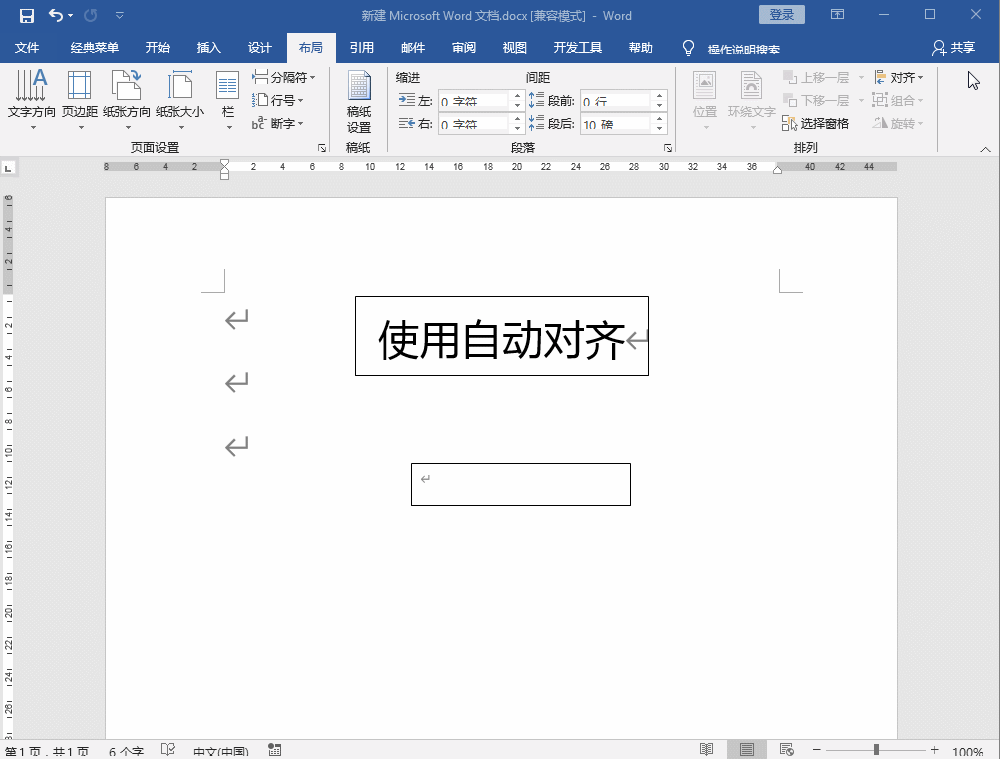Switch to the 经典菜单 tab

[94, 48]
